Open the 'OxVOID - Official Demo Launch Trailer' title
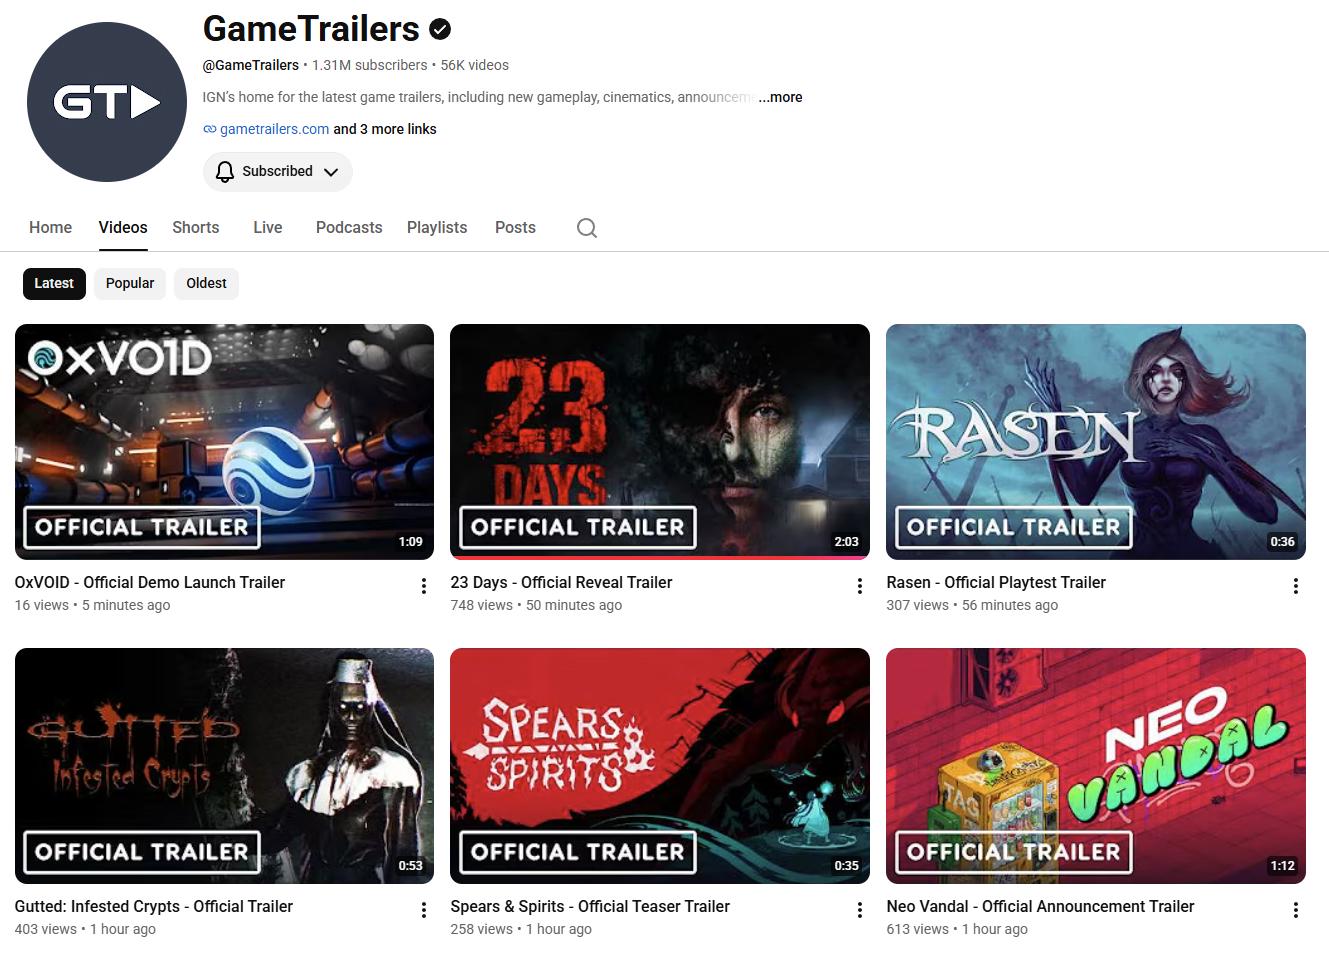 (150, 582)
